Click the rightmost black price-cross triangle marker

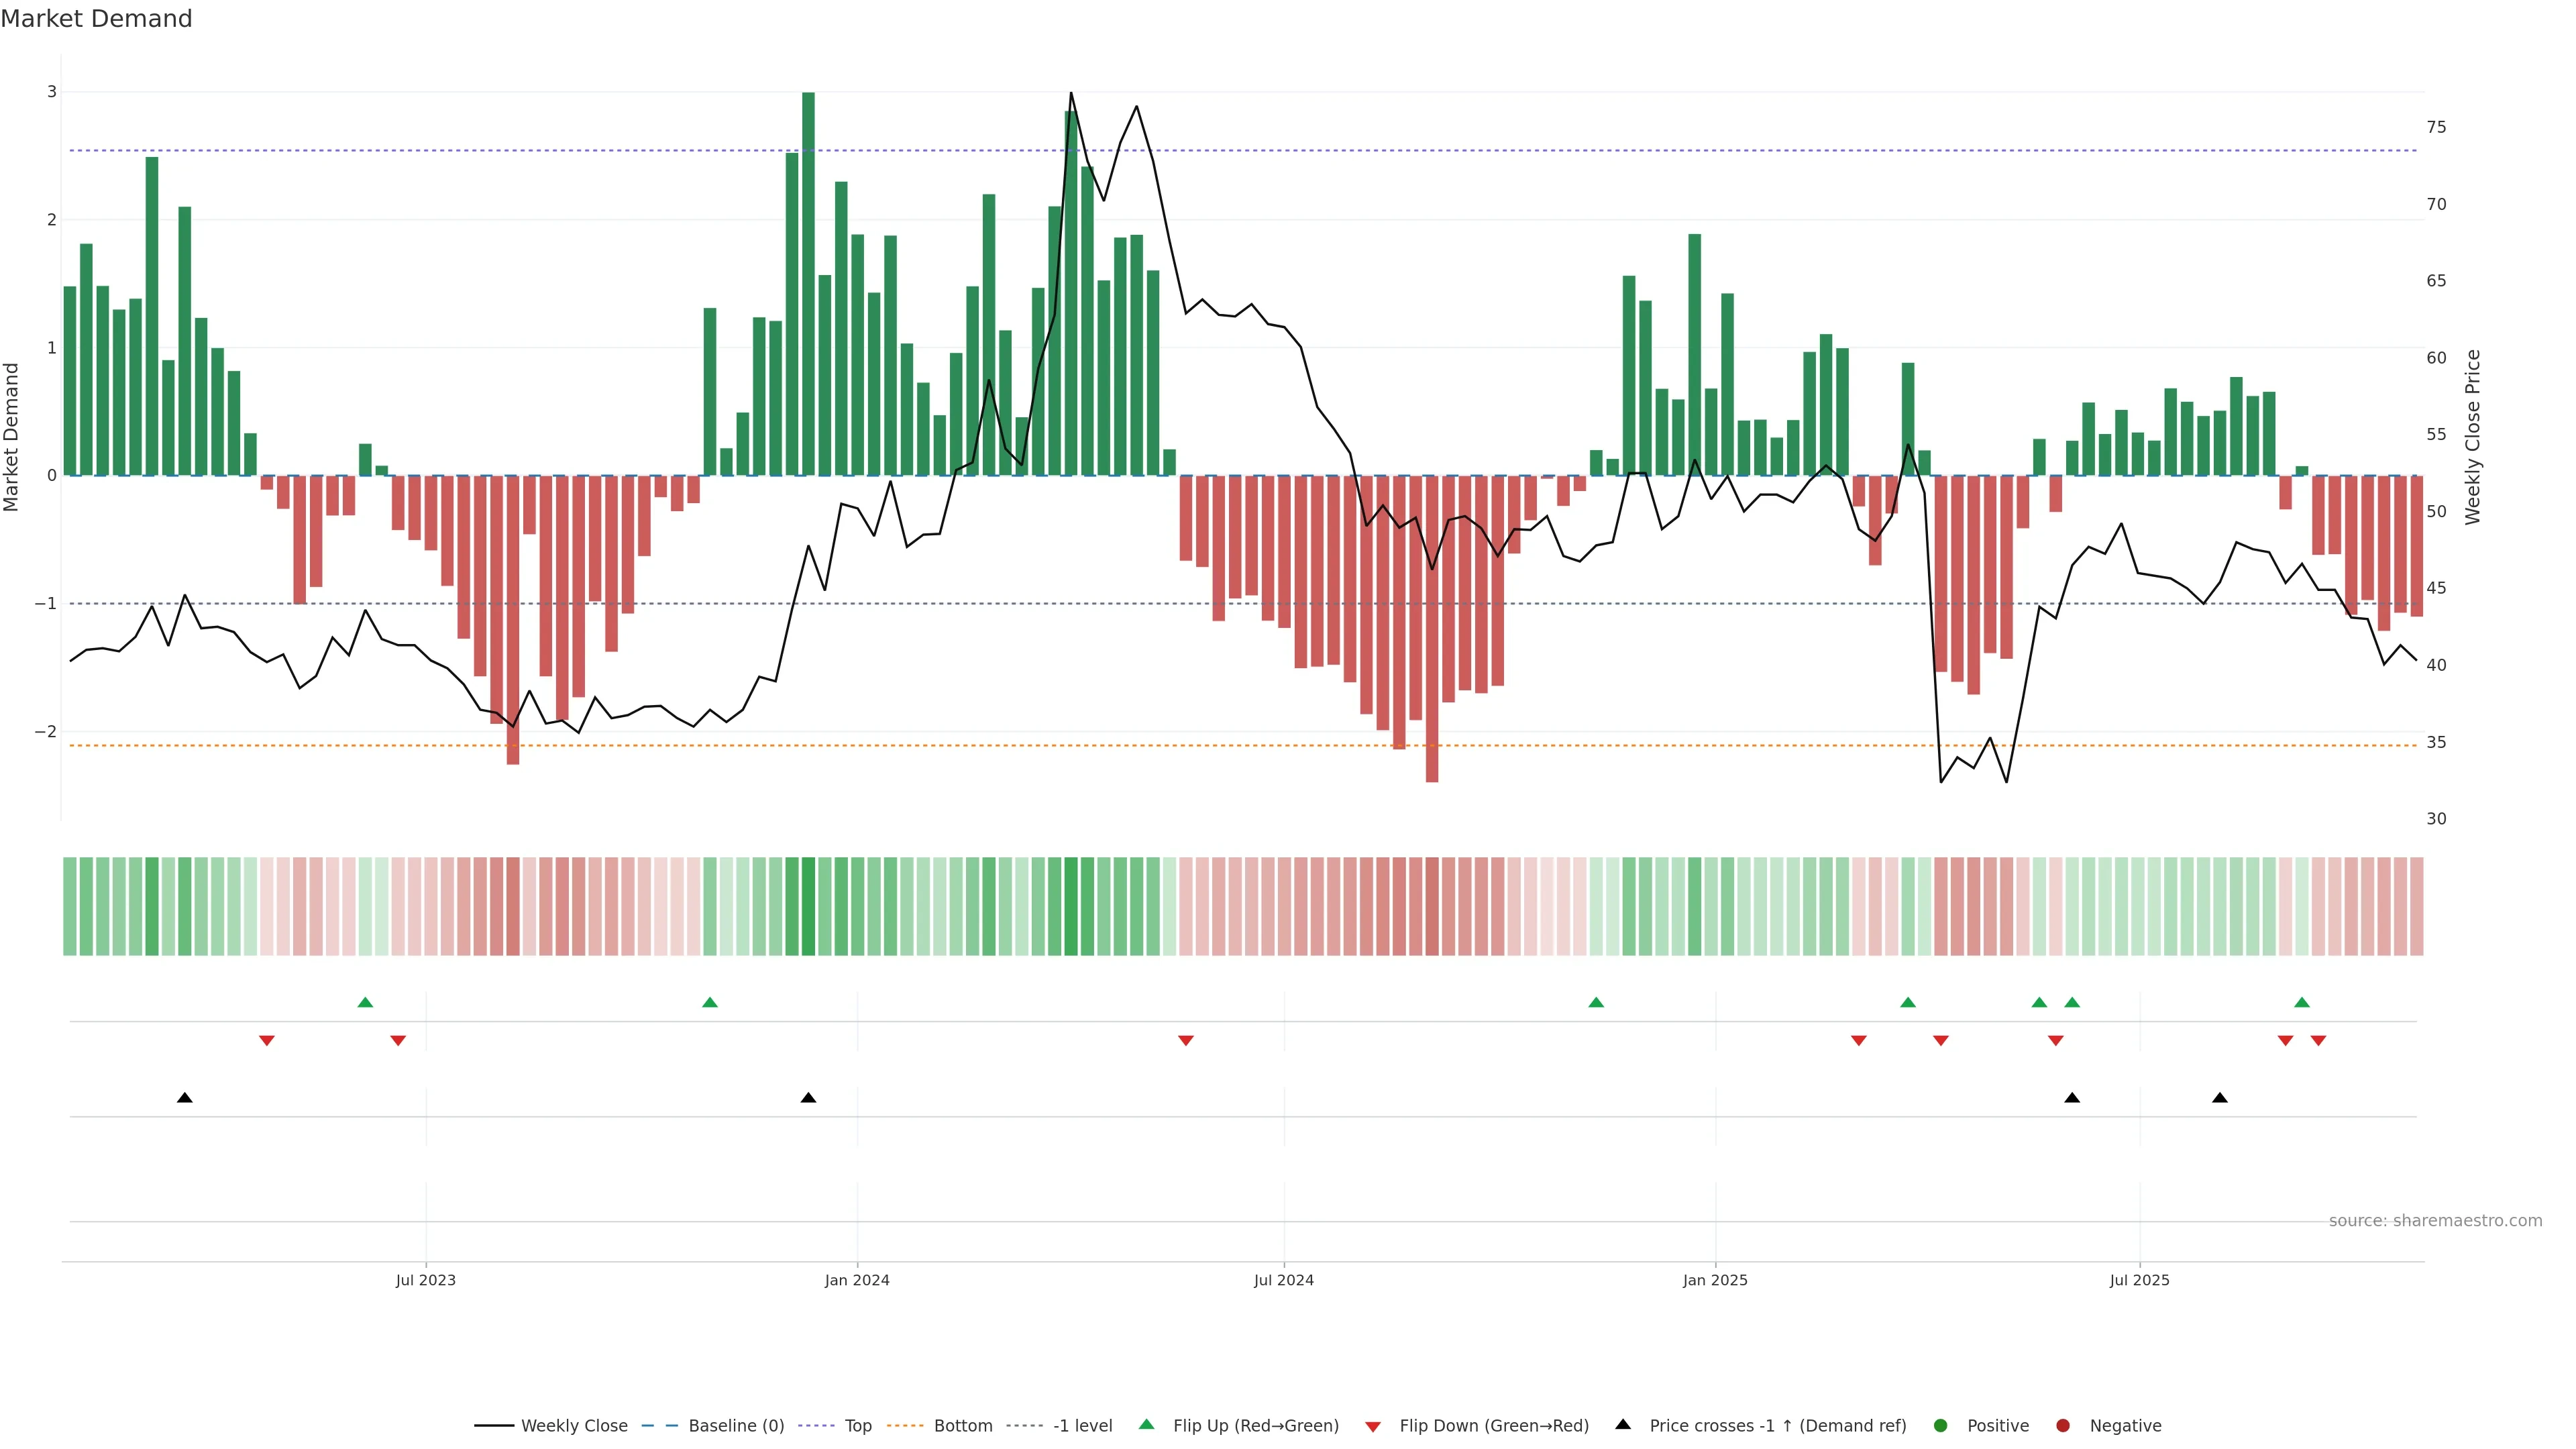pyautogui.click(x=2220, y=1098)
